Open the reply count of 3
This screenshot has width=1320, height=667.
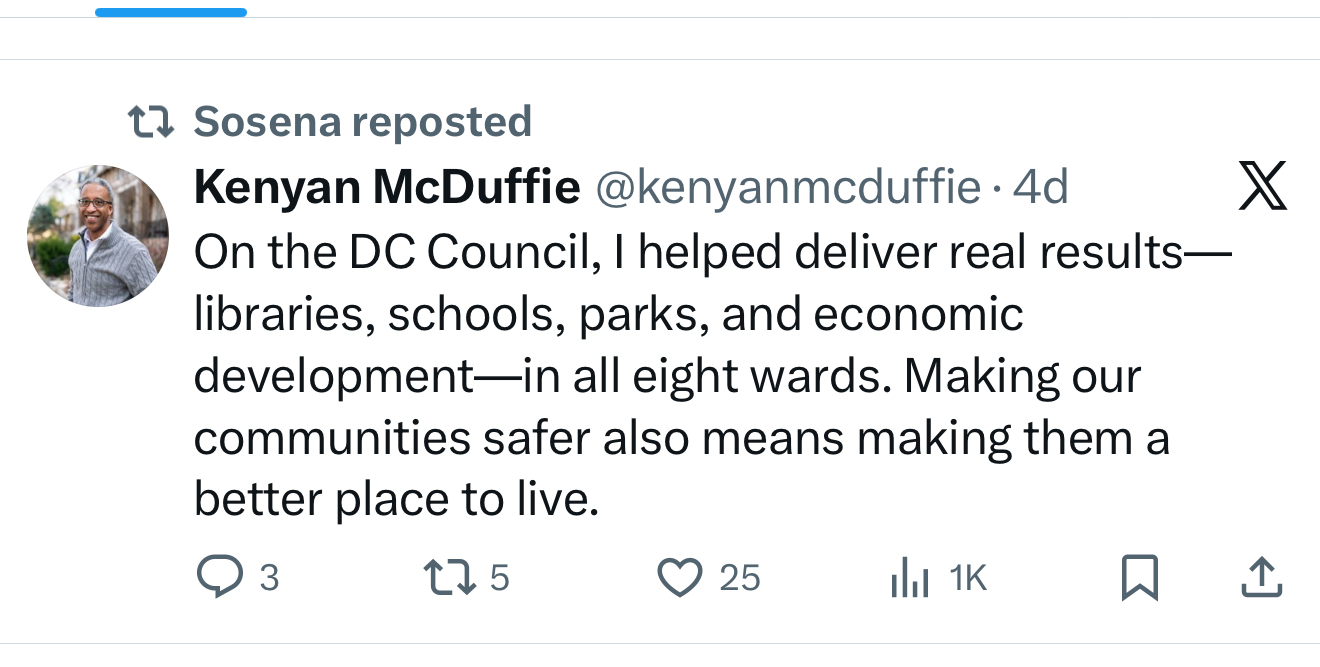pos(268,578)
